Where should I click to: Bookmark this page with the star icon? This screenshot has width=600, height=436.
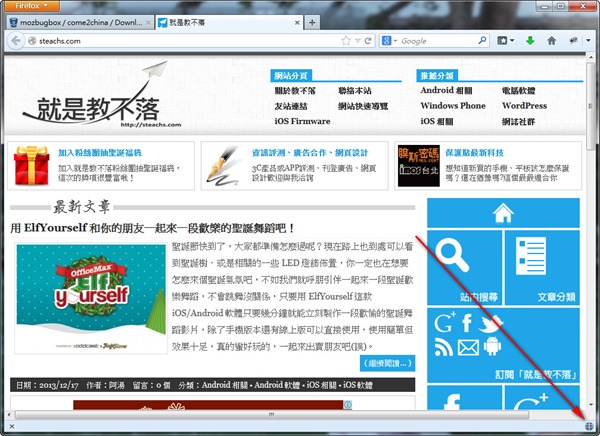pos(346,41)
